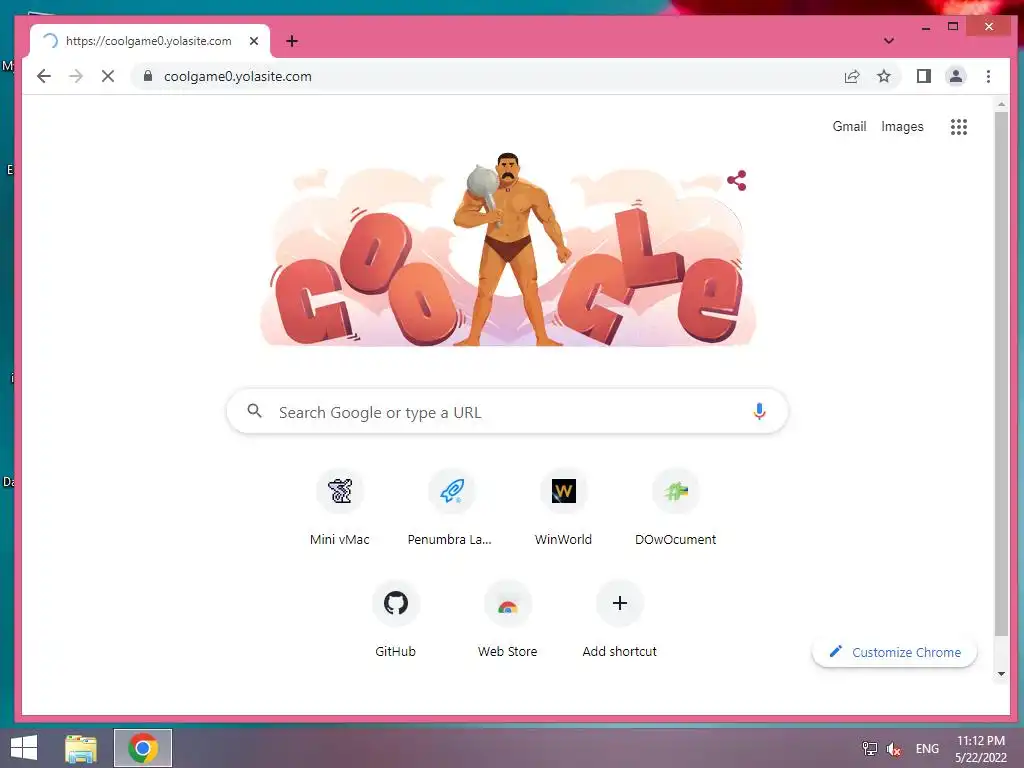Viewport: 1024px width, 768px height.
Task: Close the coolgame0.yolasite.com tab
Action: tap(254, 41)
